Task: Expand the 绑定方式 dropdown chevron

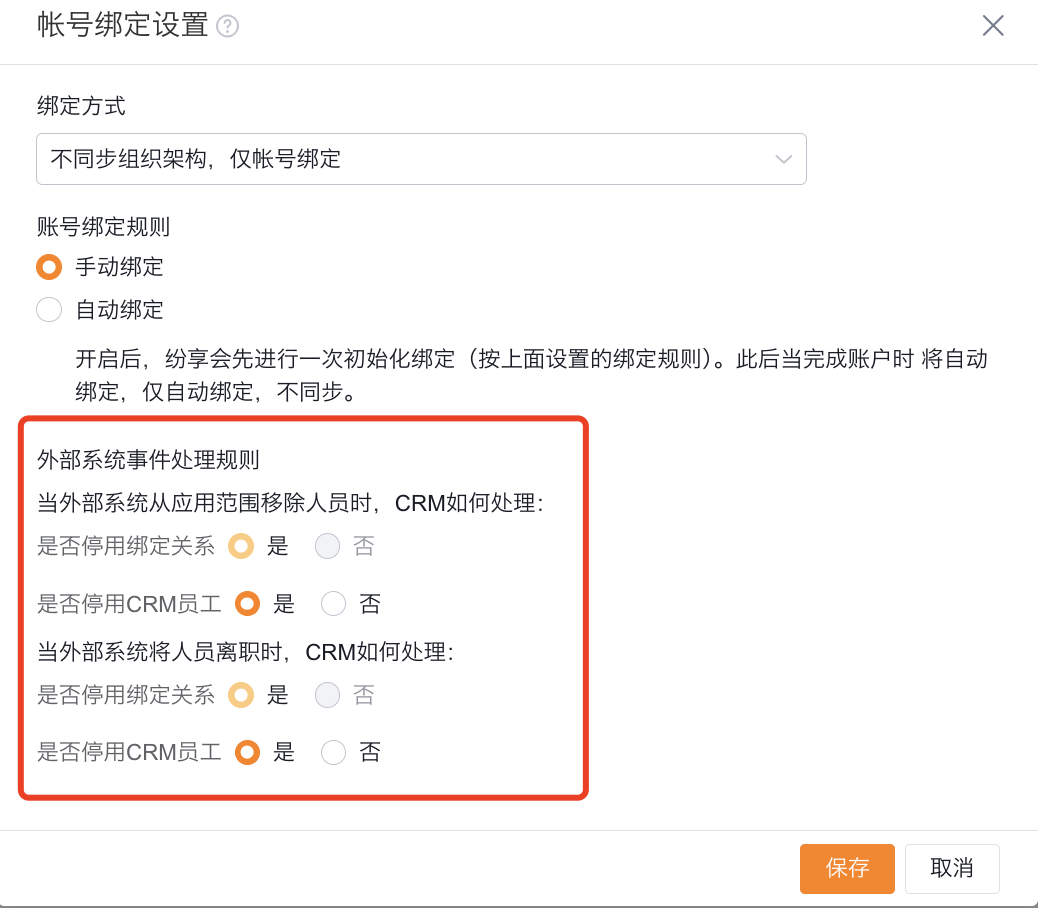Action: click(x=783, y=159)
